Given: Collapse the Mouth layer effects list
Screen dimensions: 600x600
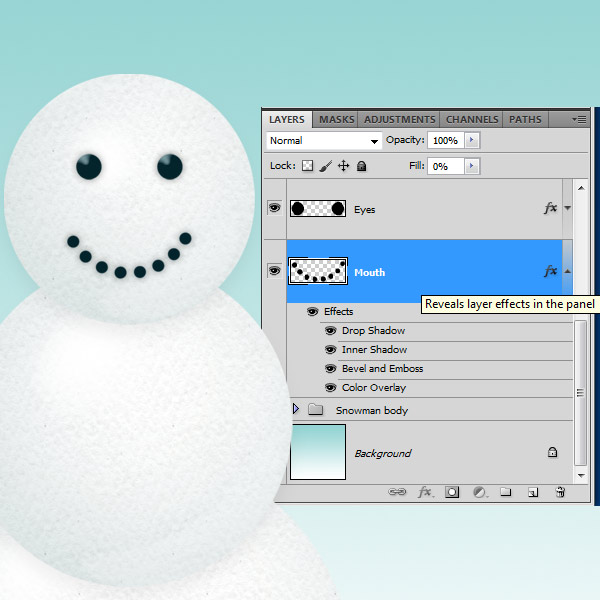Looking at the screenshot, I should (567, 271).
